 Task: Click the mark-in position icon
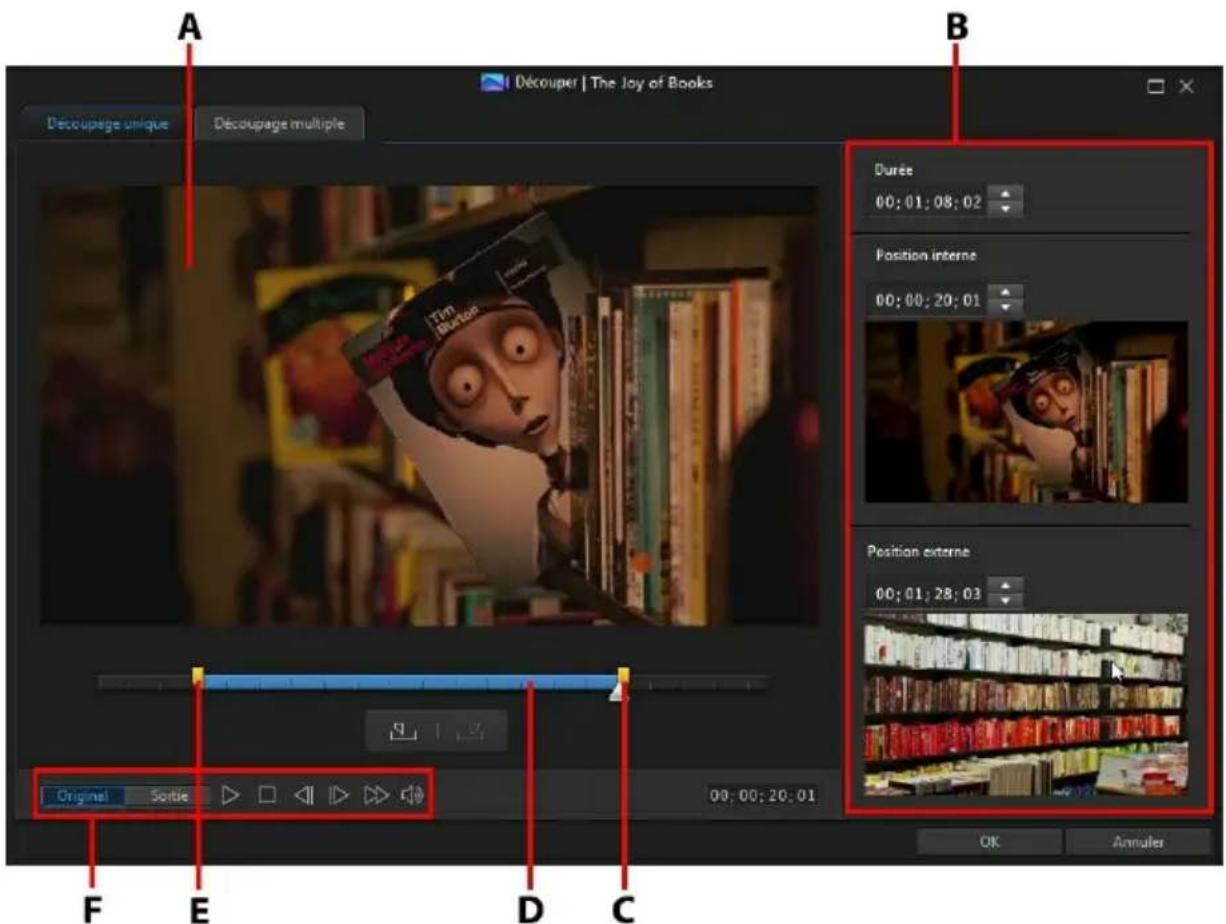tap(401, 731)
